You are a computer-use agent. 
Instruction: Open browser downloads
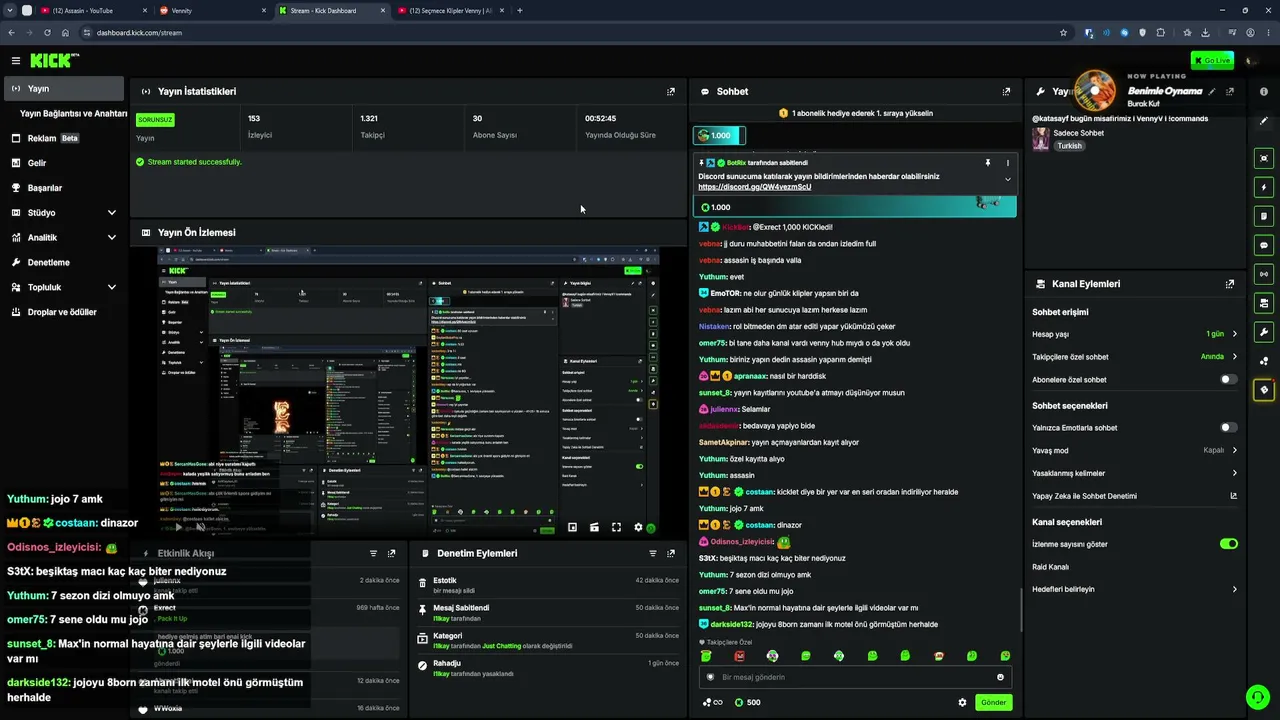pos(1206,32)
